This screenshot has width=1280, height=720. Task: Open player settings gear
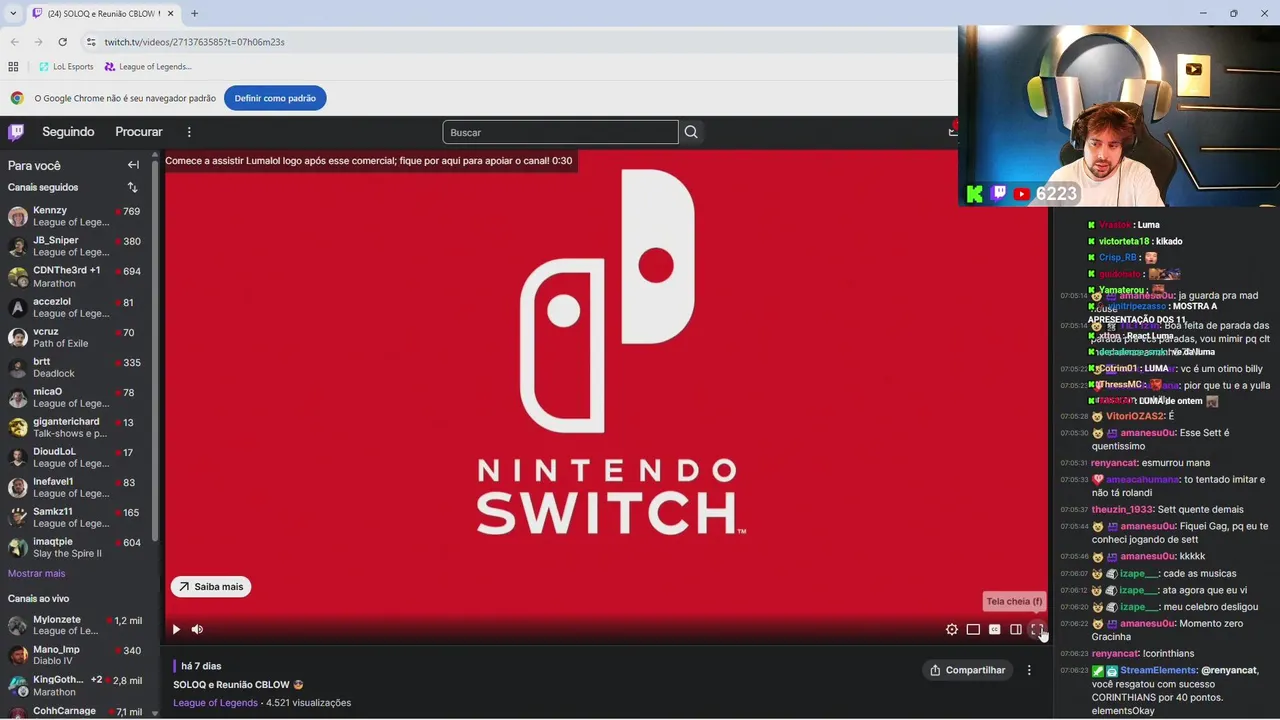point(952,629)
